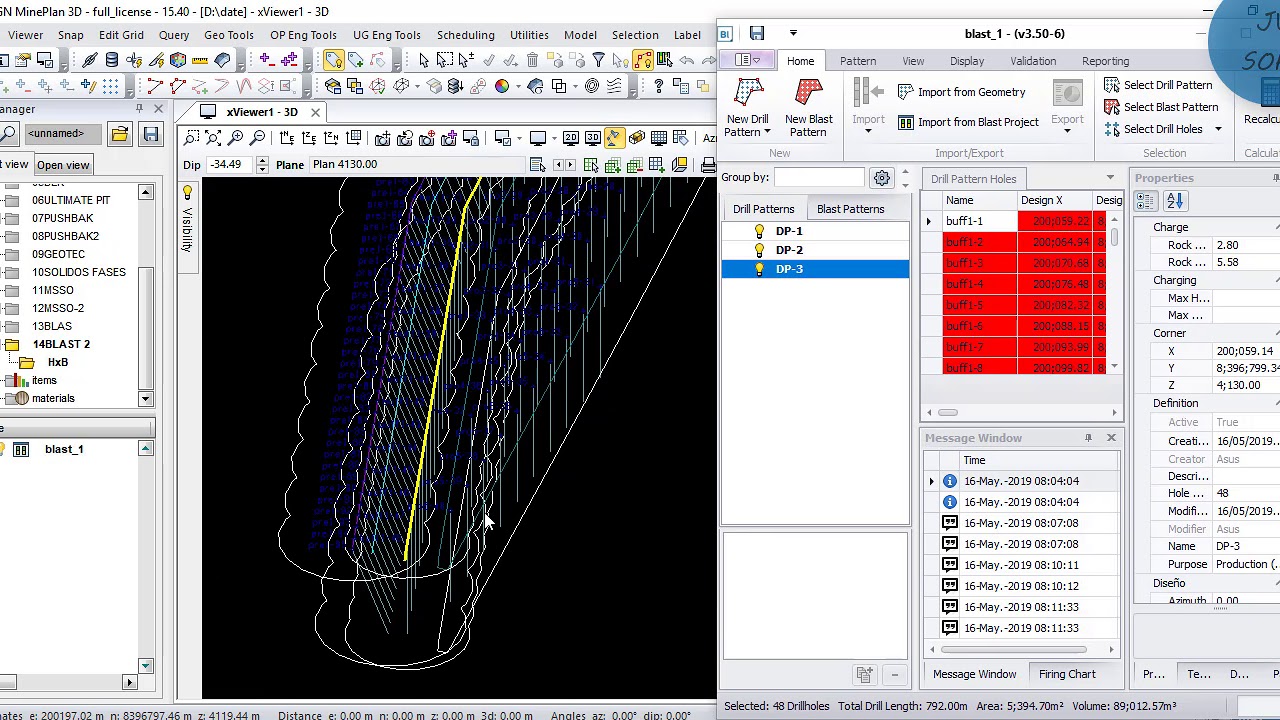
Task: Switch to the Firing Chart tab
Action: click(x=1067, y=674)
